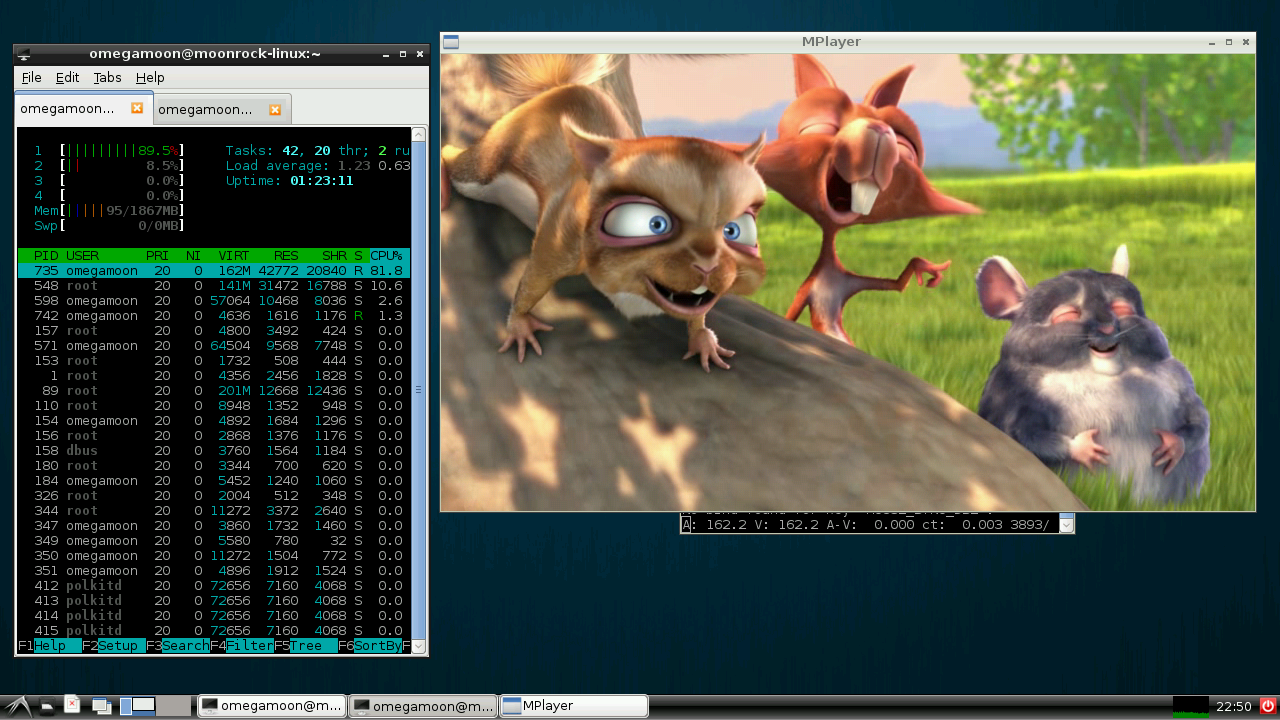Select the root process row PID 1

tap(214, 376)
